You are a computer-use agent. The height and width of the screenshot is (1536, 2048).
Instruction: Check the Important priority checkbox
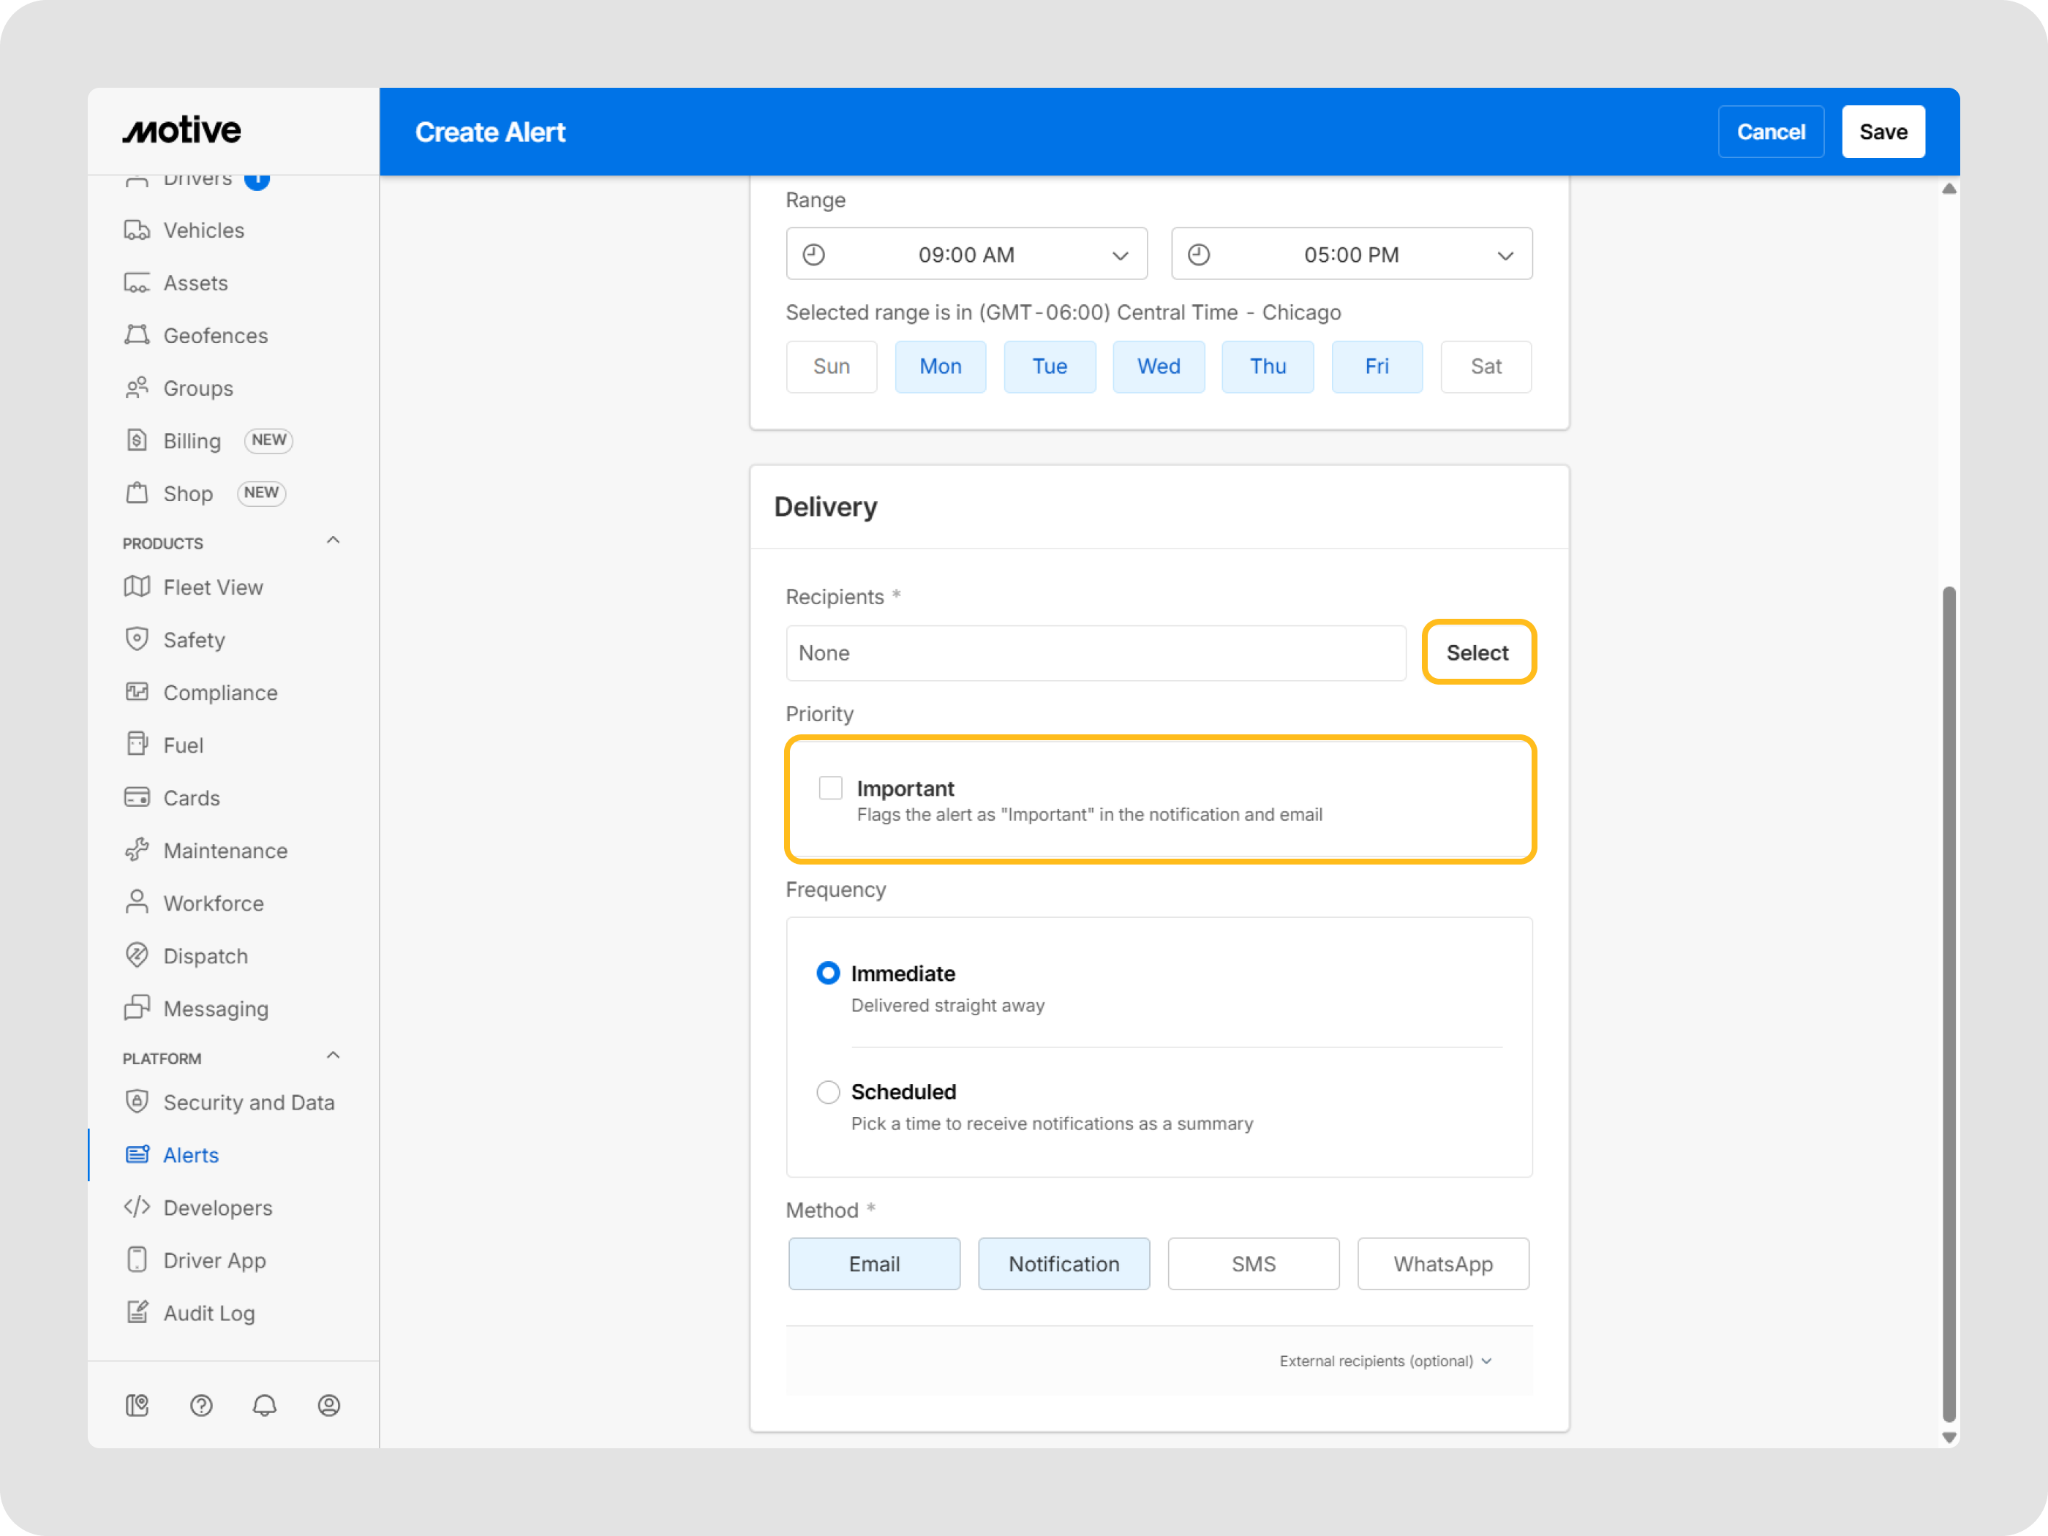830,788
